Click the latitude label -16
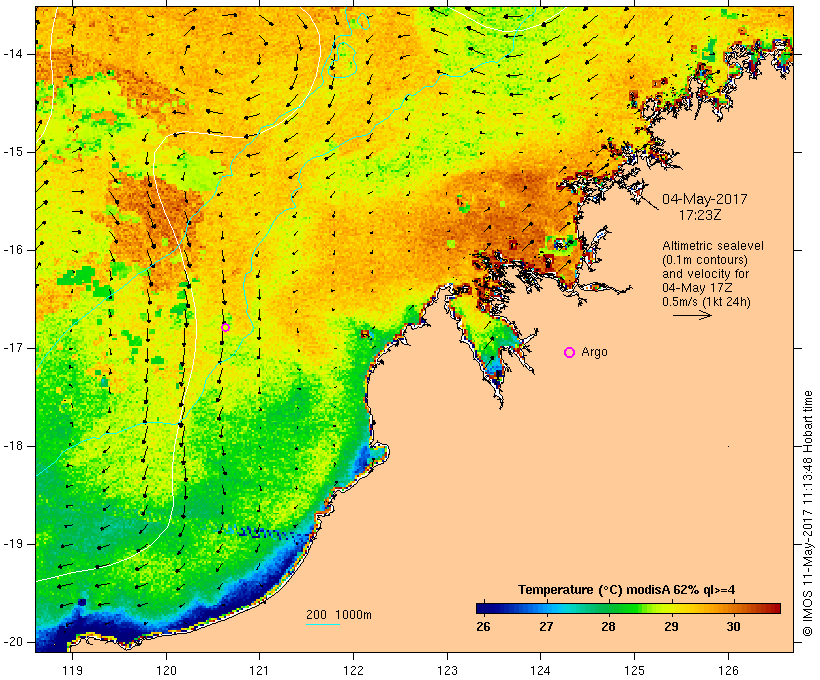Screen dimensions: 820x680 [x=12, y=250]
